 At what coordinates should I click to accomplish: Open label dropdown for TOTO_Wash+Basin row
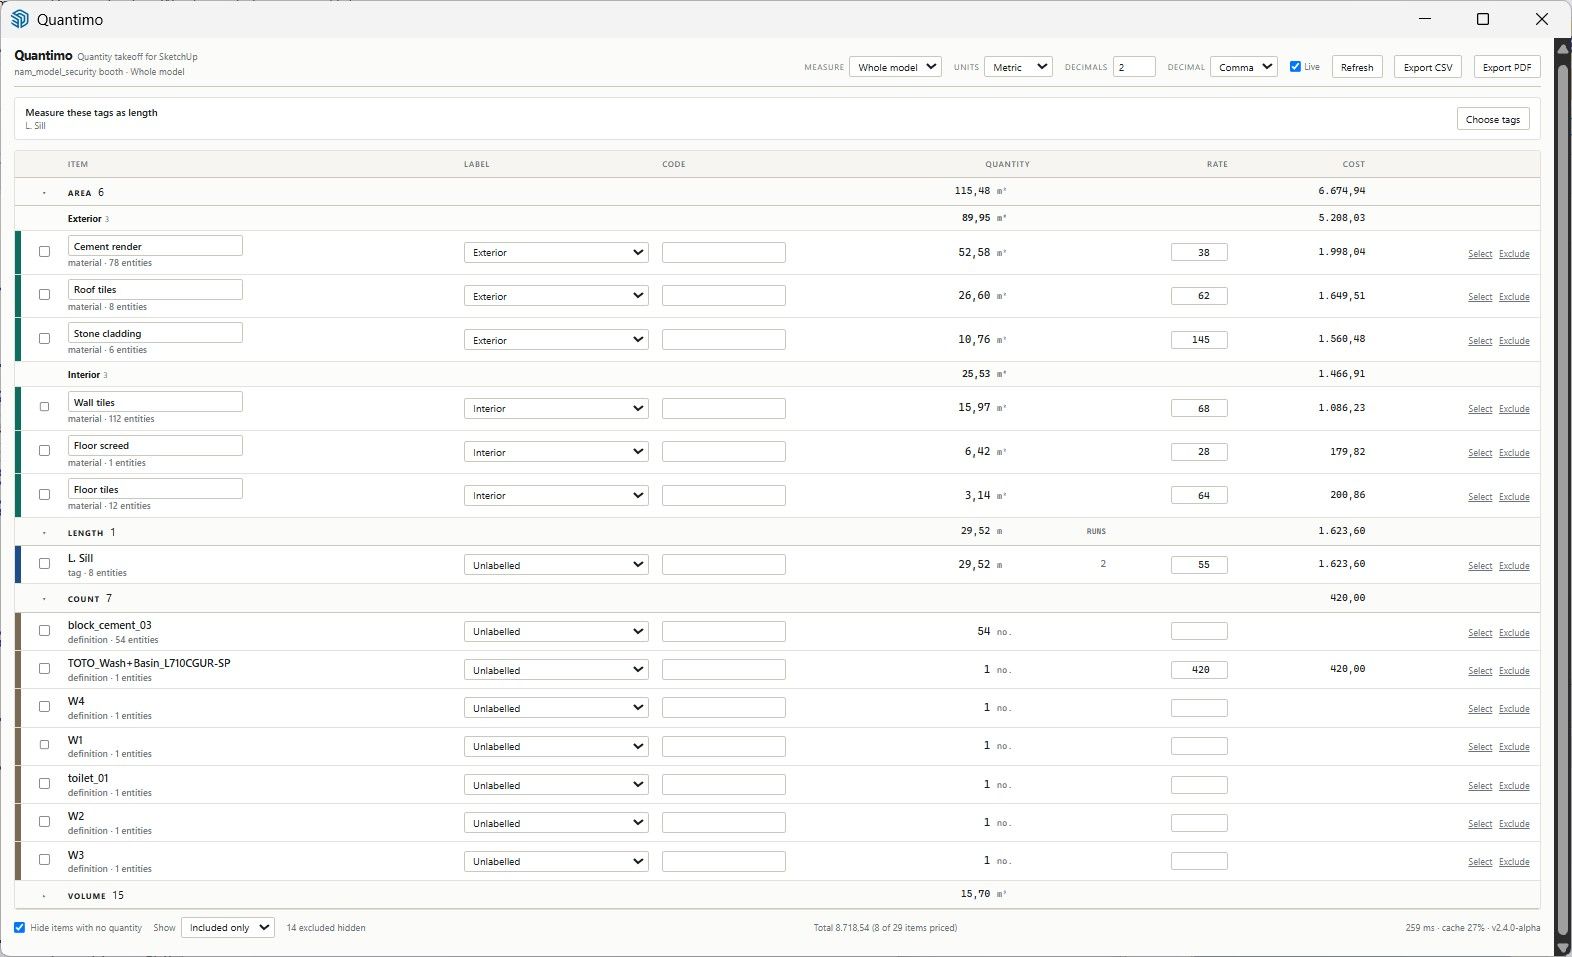(x=556, y=670)
